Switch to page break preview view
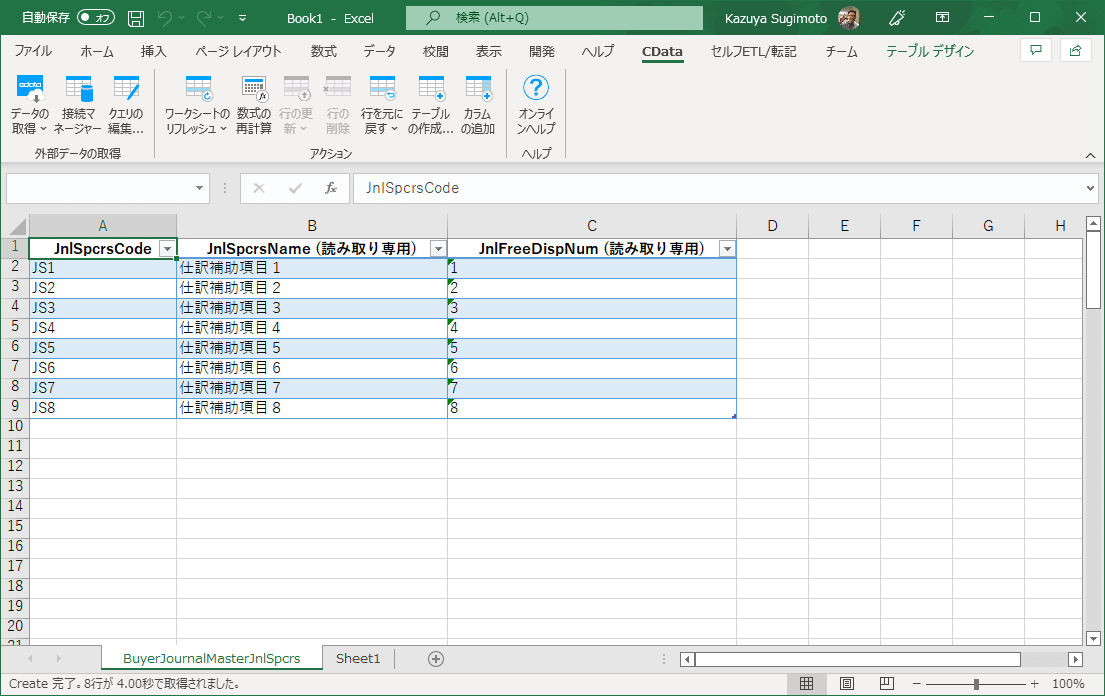The width and height of the screenshot is (1105, 696). [x=886, y=684]
